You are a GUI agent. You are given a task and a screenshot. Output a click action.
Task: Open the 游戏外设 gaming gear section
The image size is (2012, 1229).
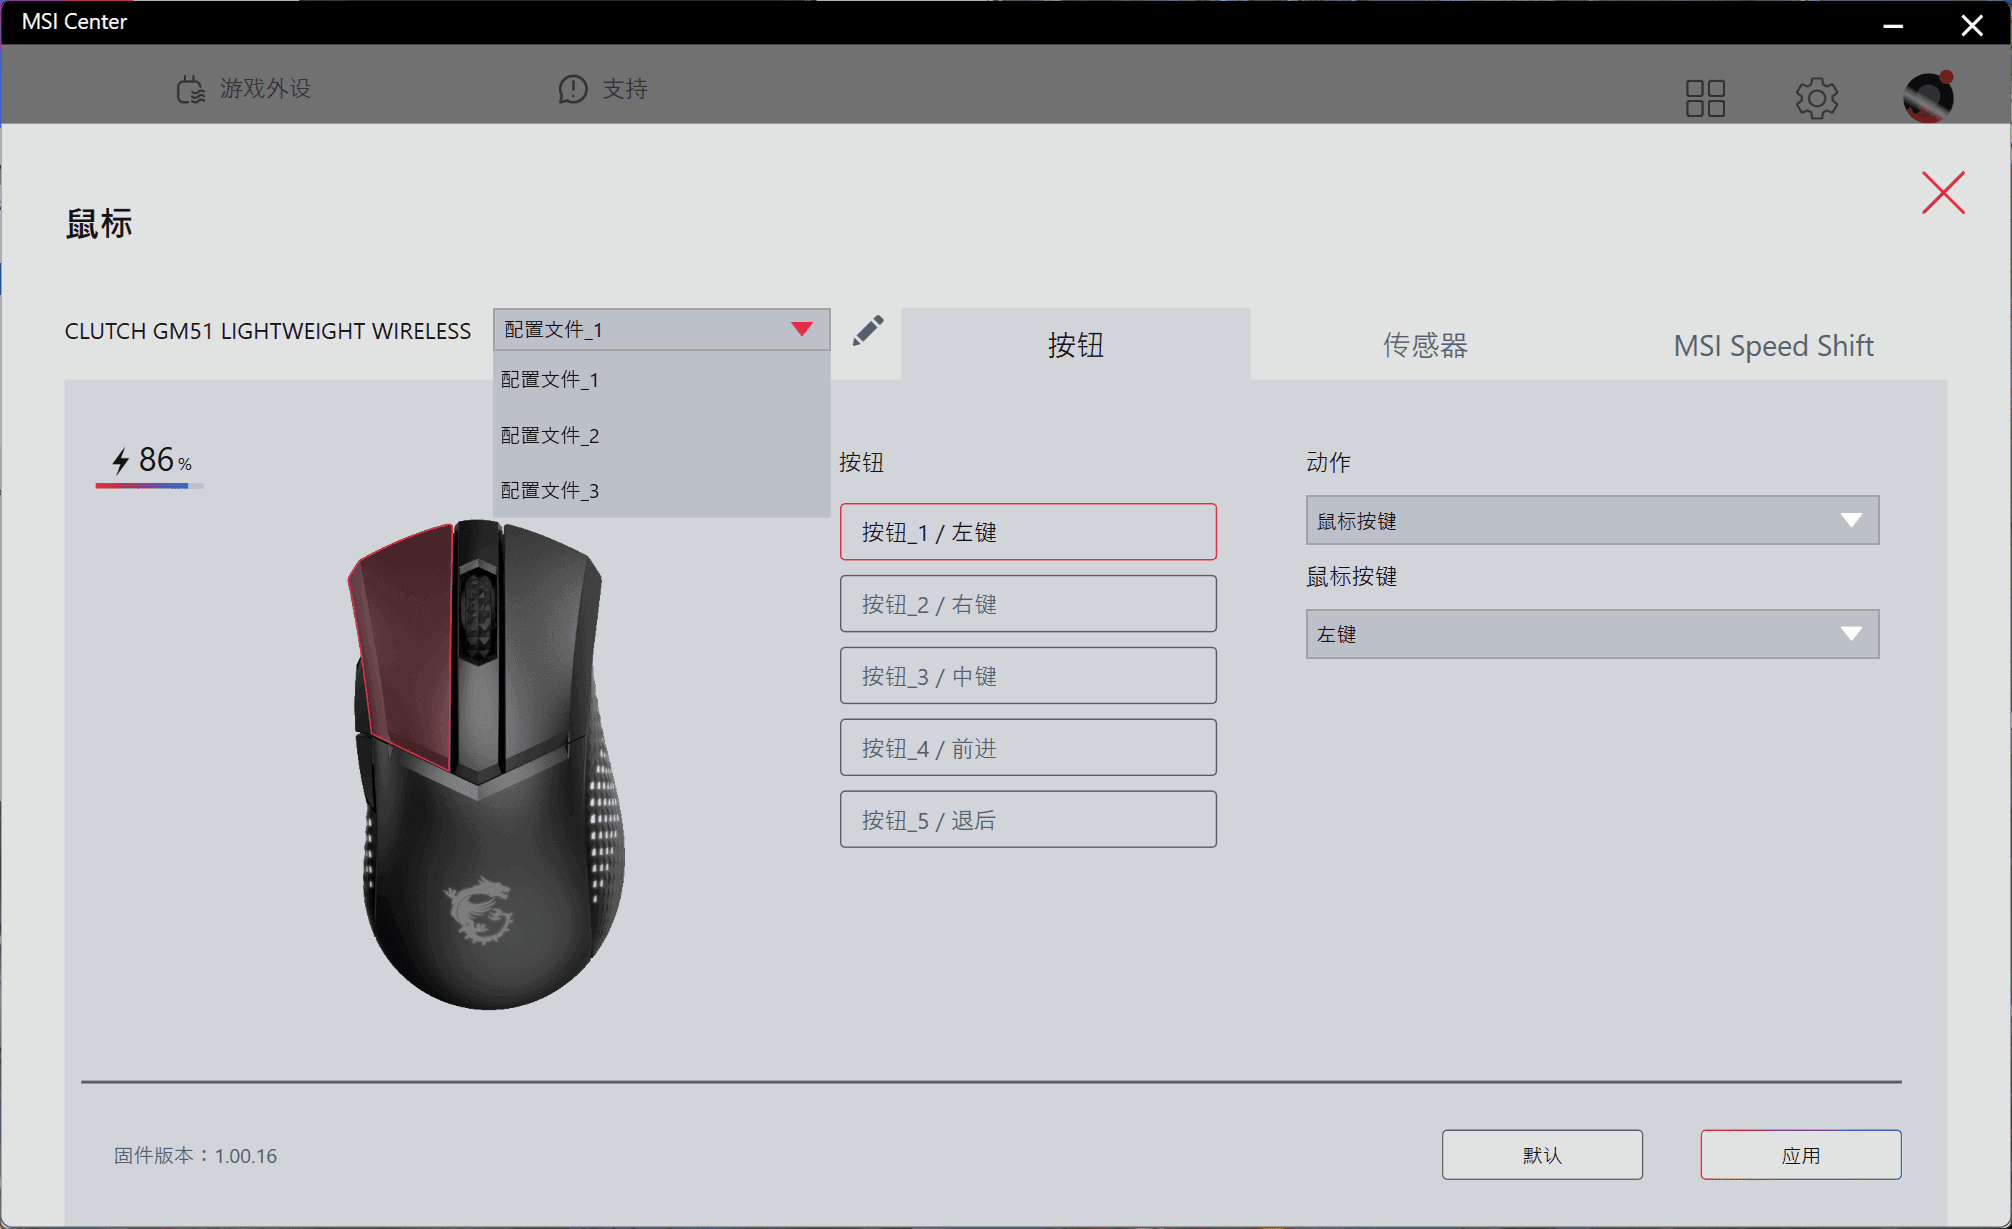[243, 89]
